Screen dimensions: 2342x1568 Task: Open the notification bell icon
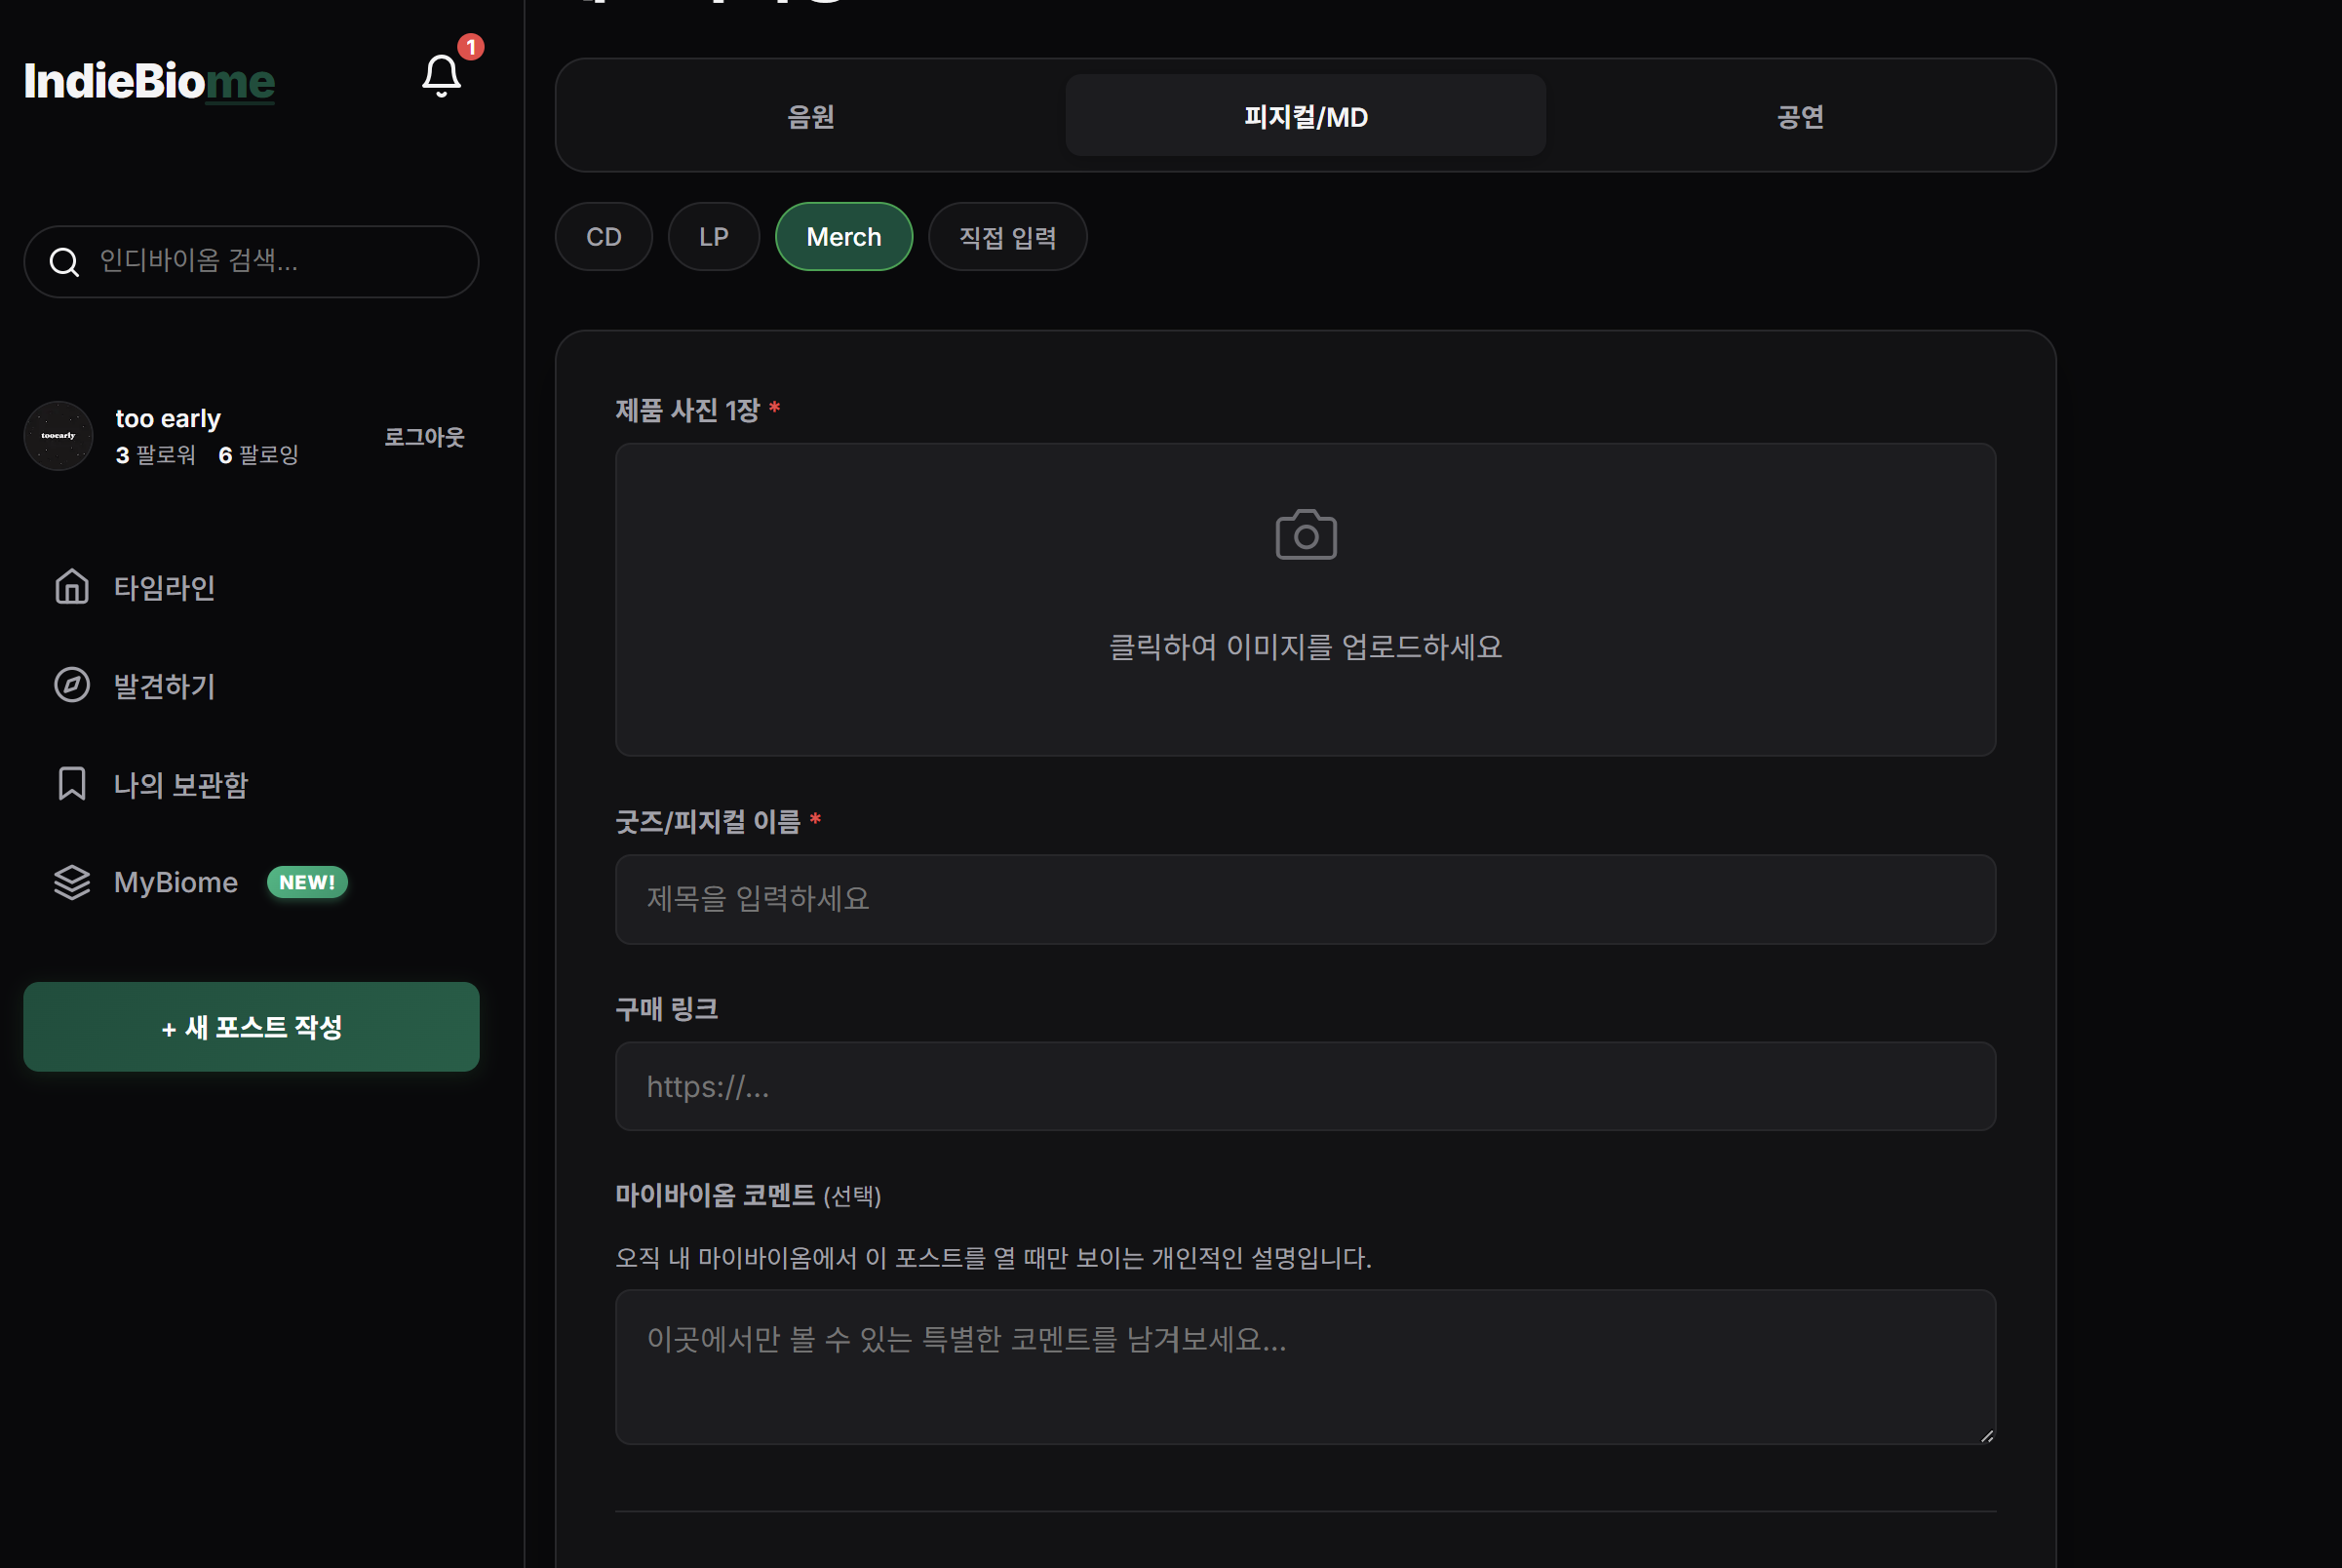441,76
